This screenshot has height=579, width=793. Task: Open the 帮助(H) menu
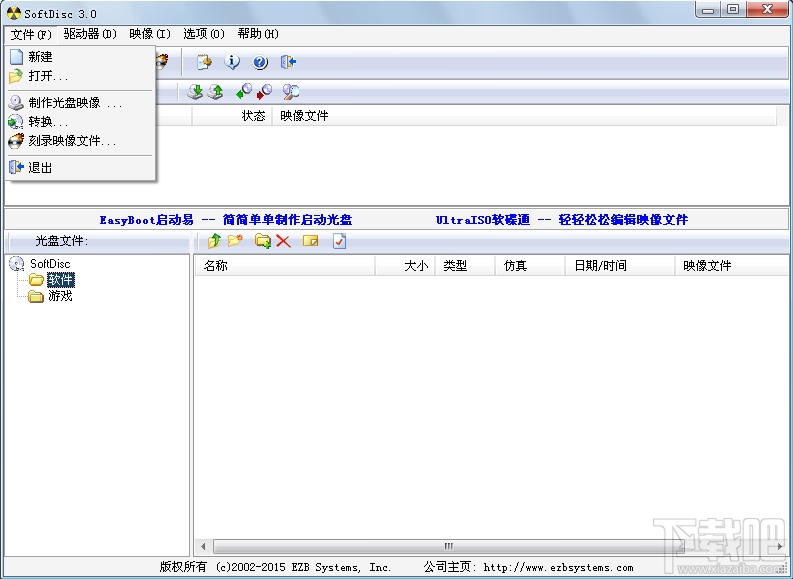(258, 34)
